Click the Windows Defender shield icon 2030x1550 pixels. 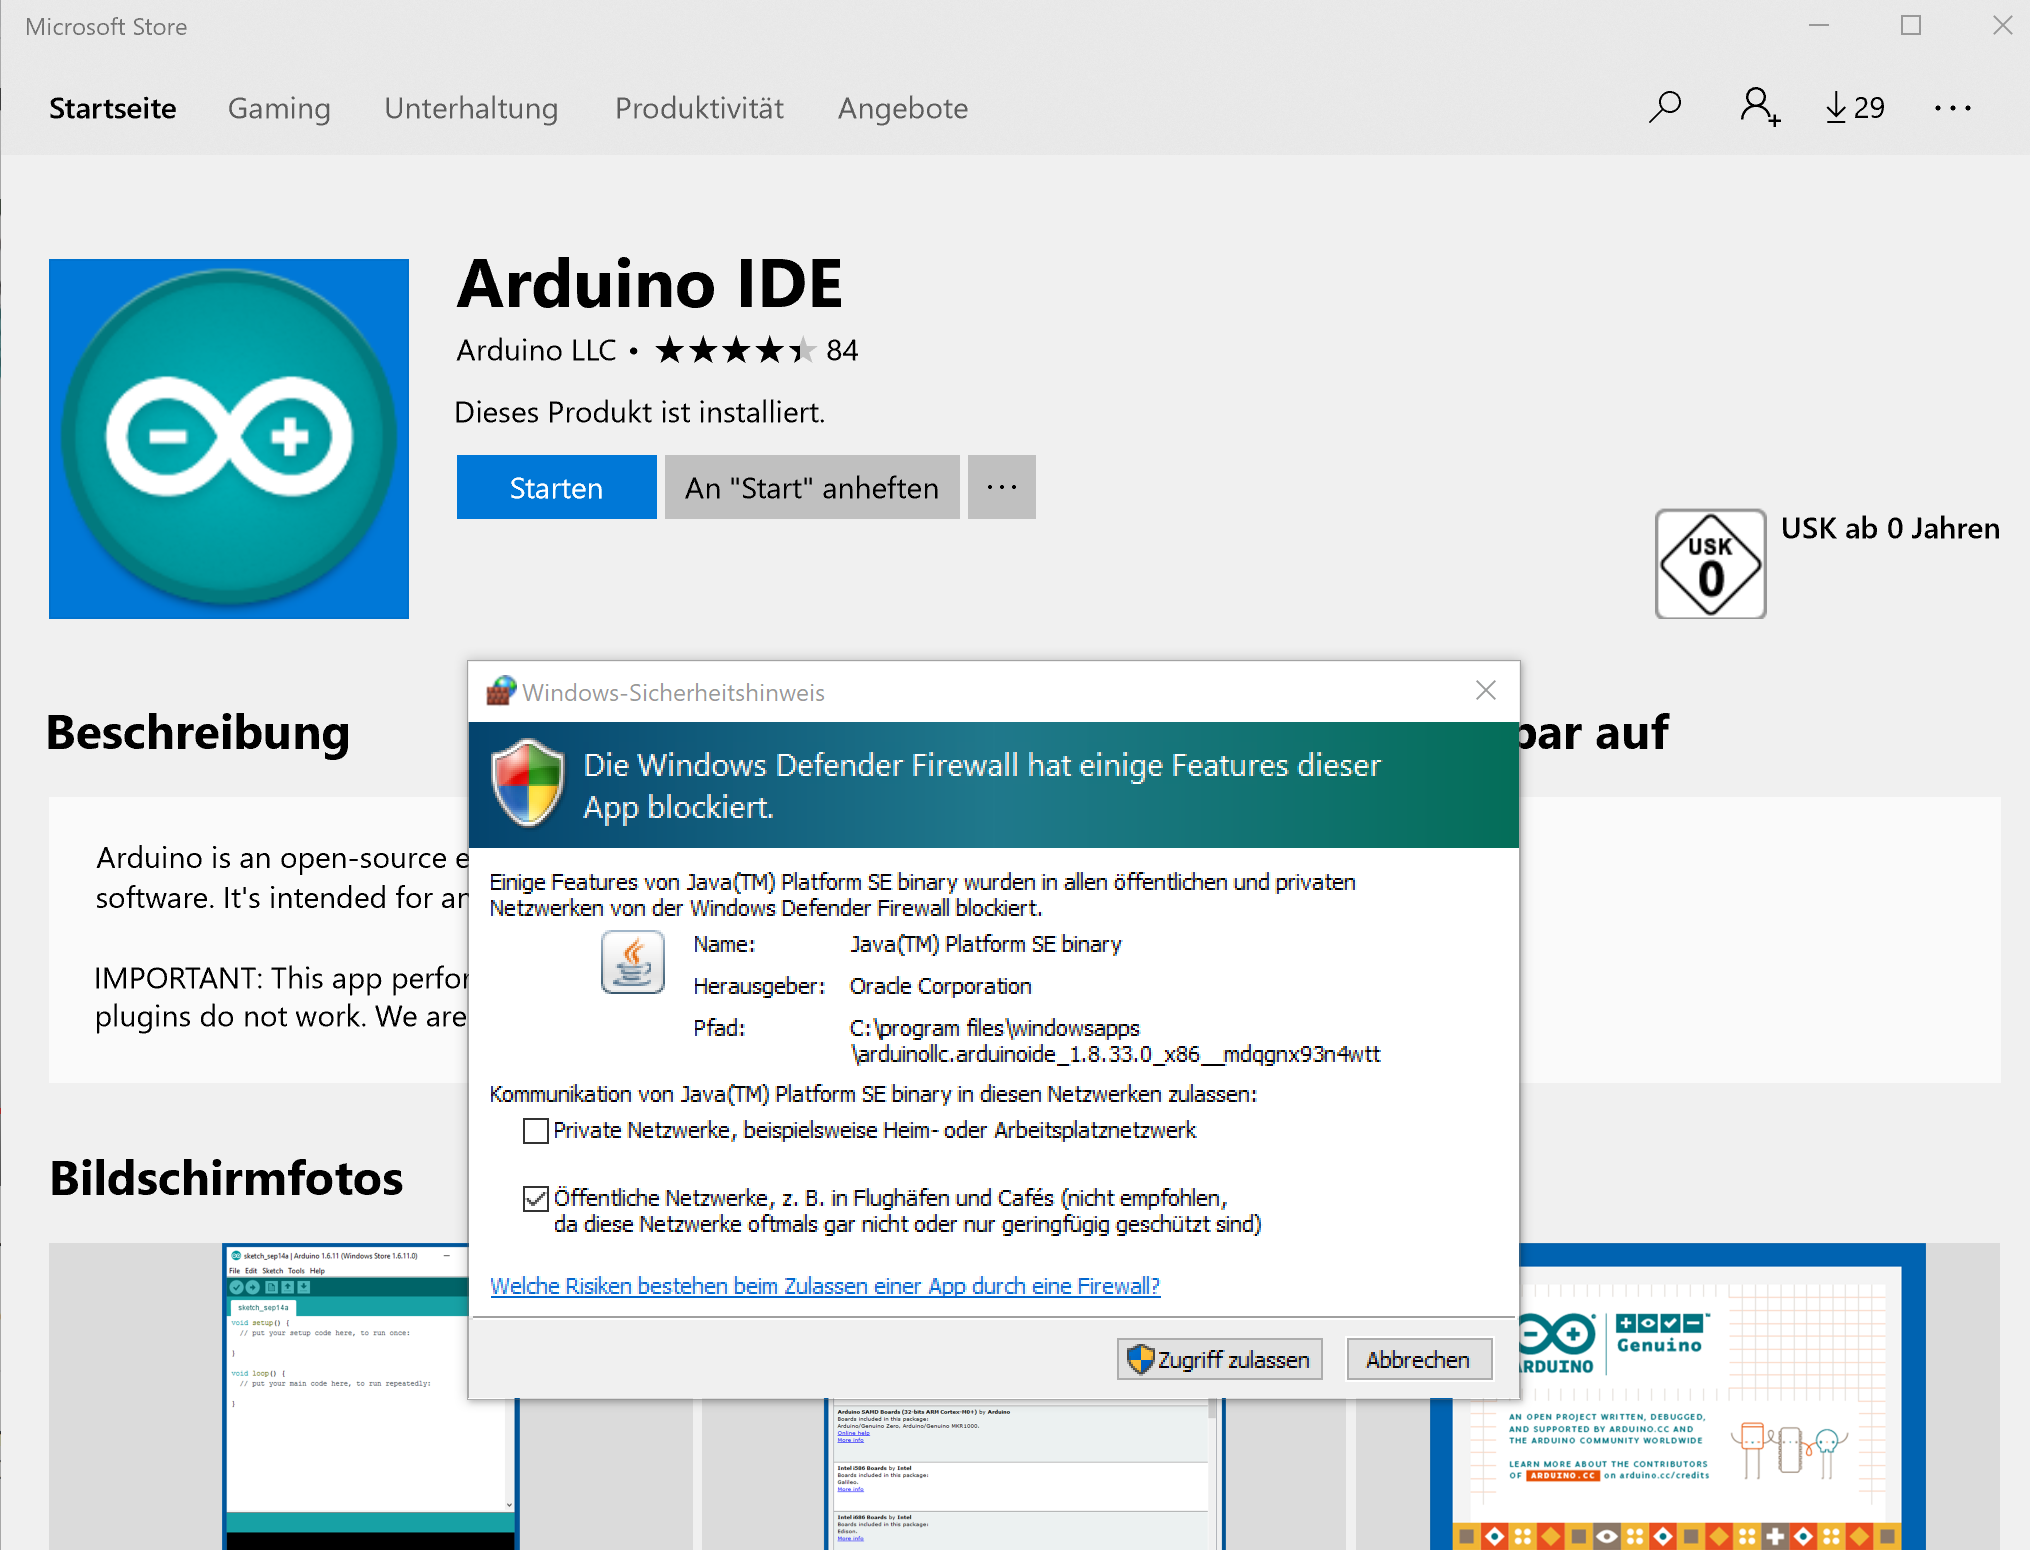pos(530,784)
